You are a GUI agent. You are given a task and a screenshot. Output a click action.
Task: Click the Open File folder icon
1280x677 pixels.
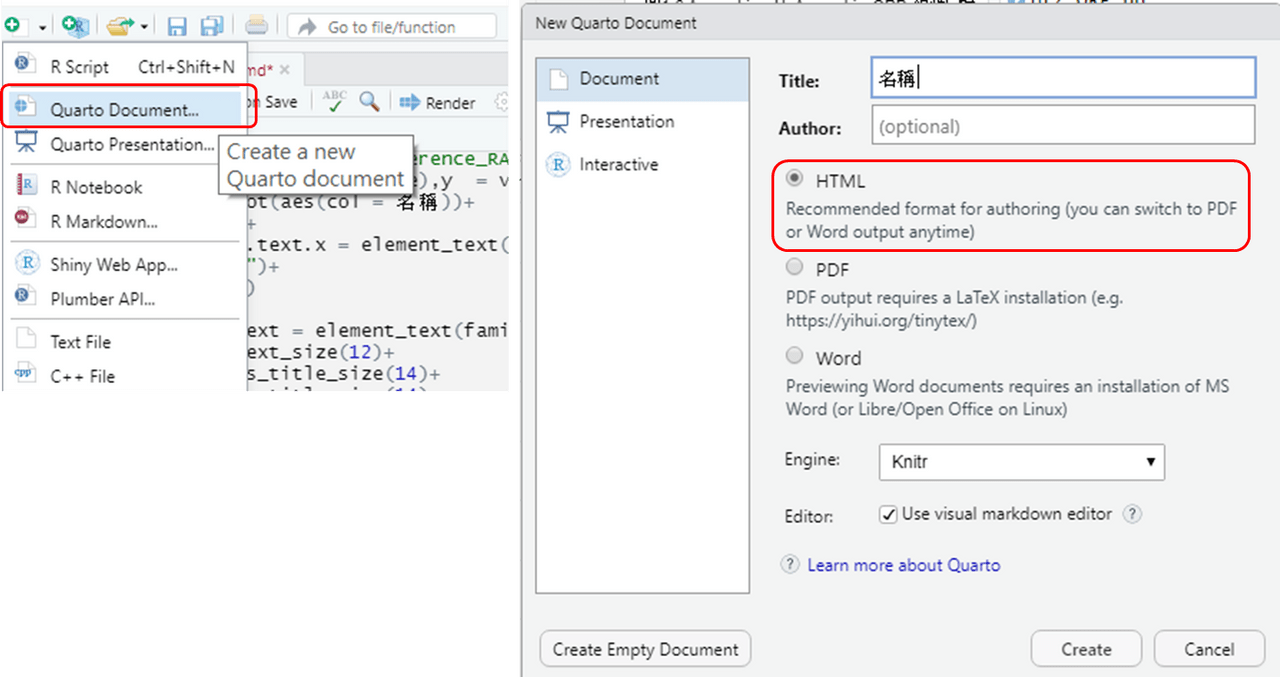tap(120, 26)
